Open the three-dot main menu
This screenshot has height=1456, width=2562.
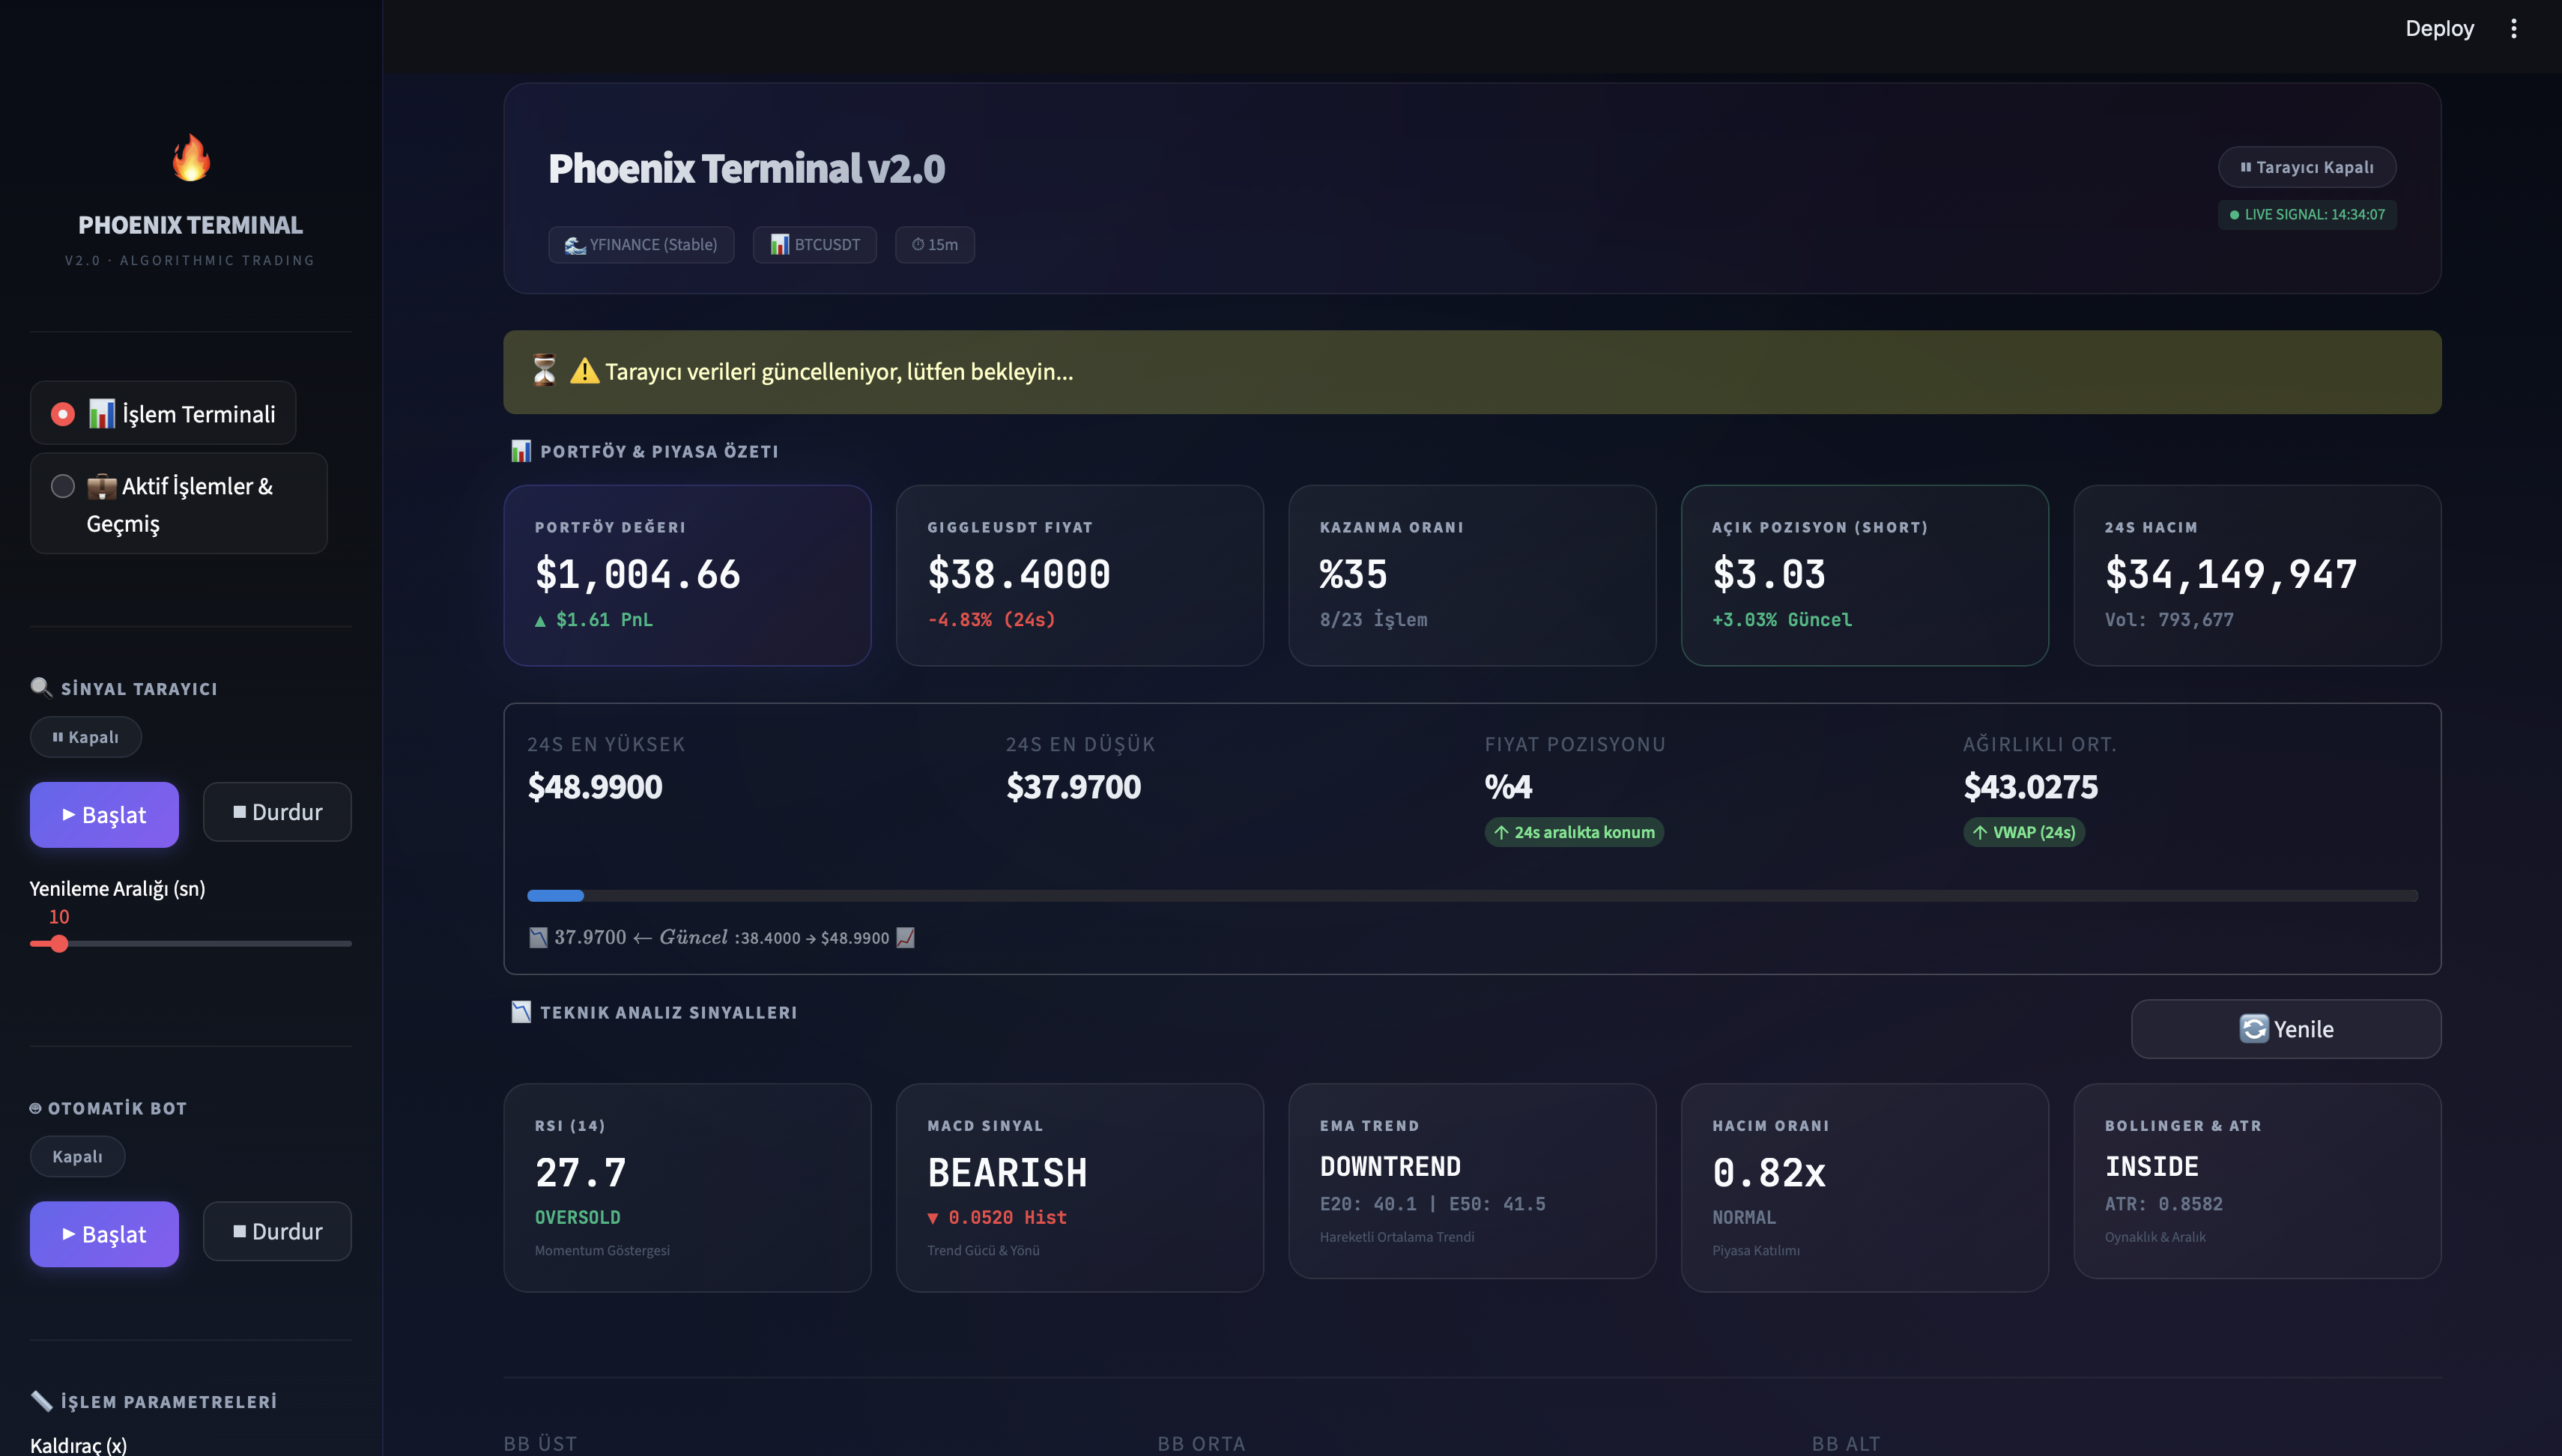point(2513,28)
